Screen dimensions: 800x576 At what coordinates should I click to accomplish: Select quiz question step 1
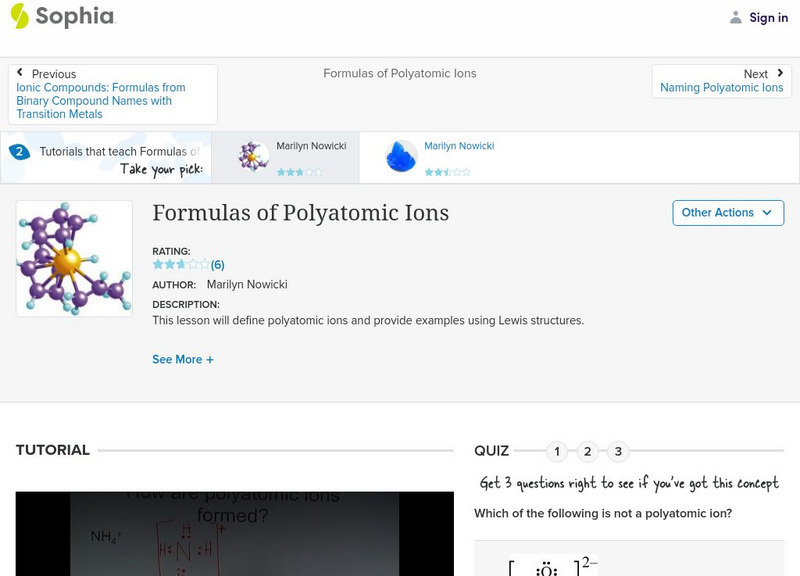(x=556, y=450)
